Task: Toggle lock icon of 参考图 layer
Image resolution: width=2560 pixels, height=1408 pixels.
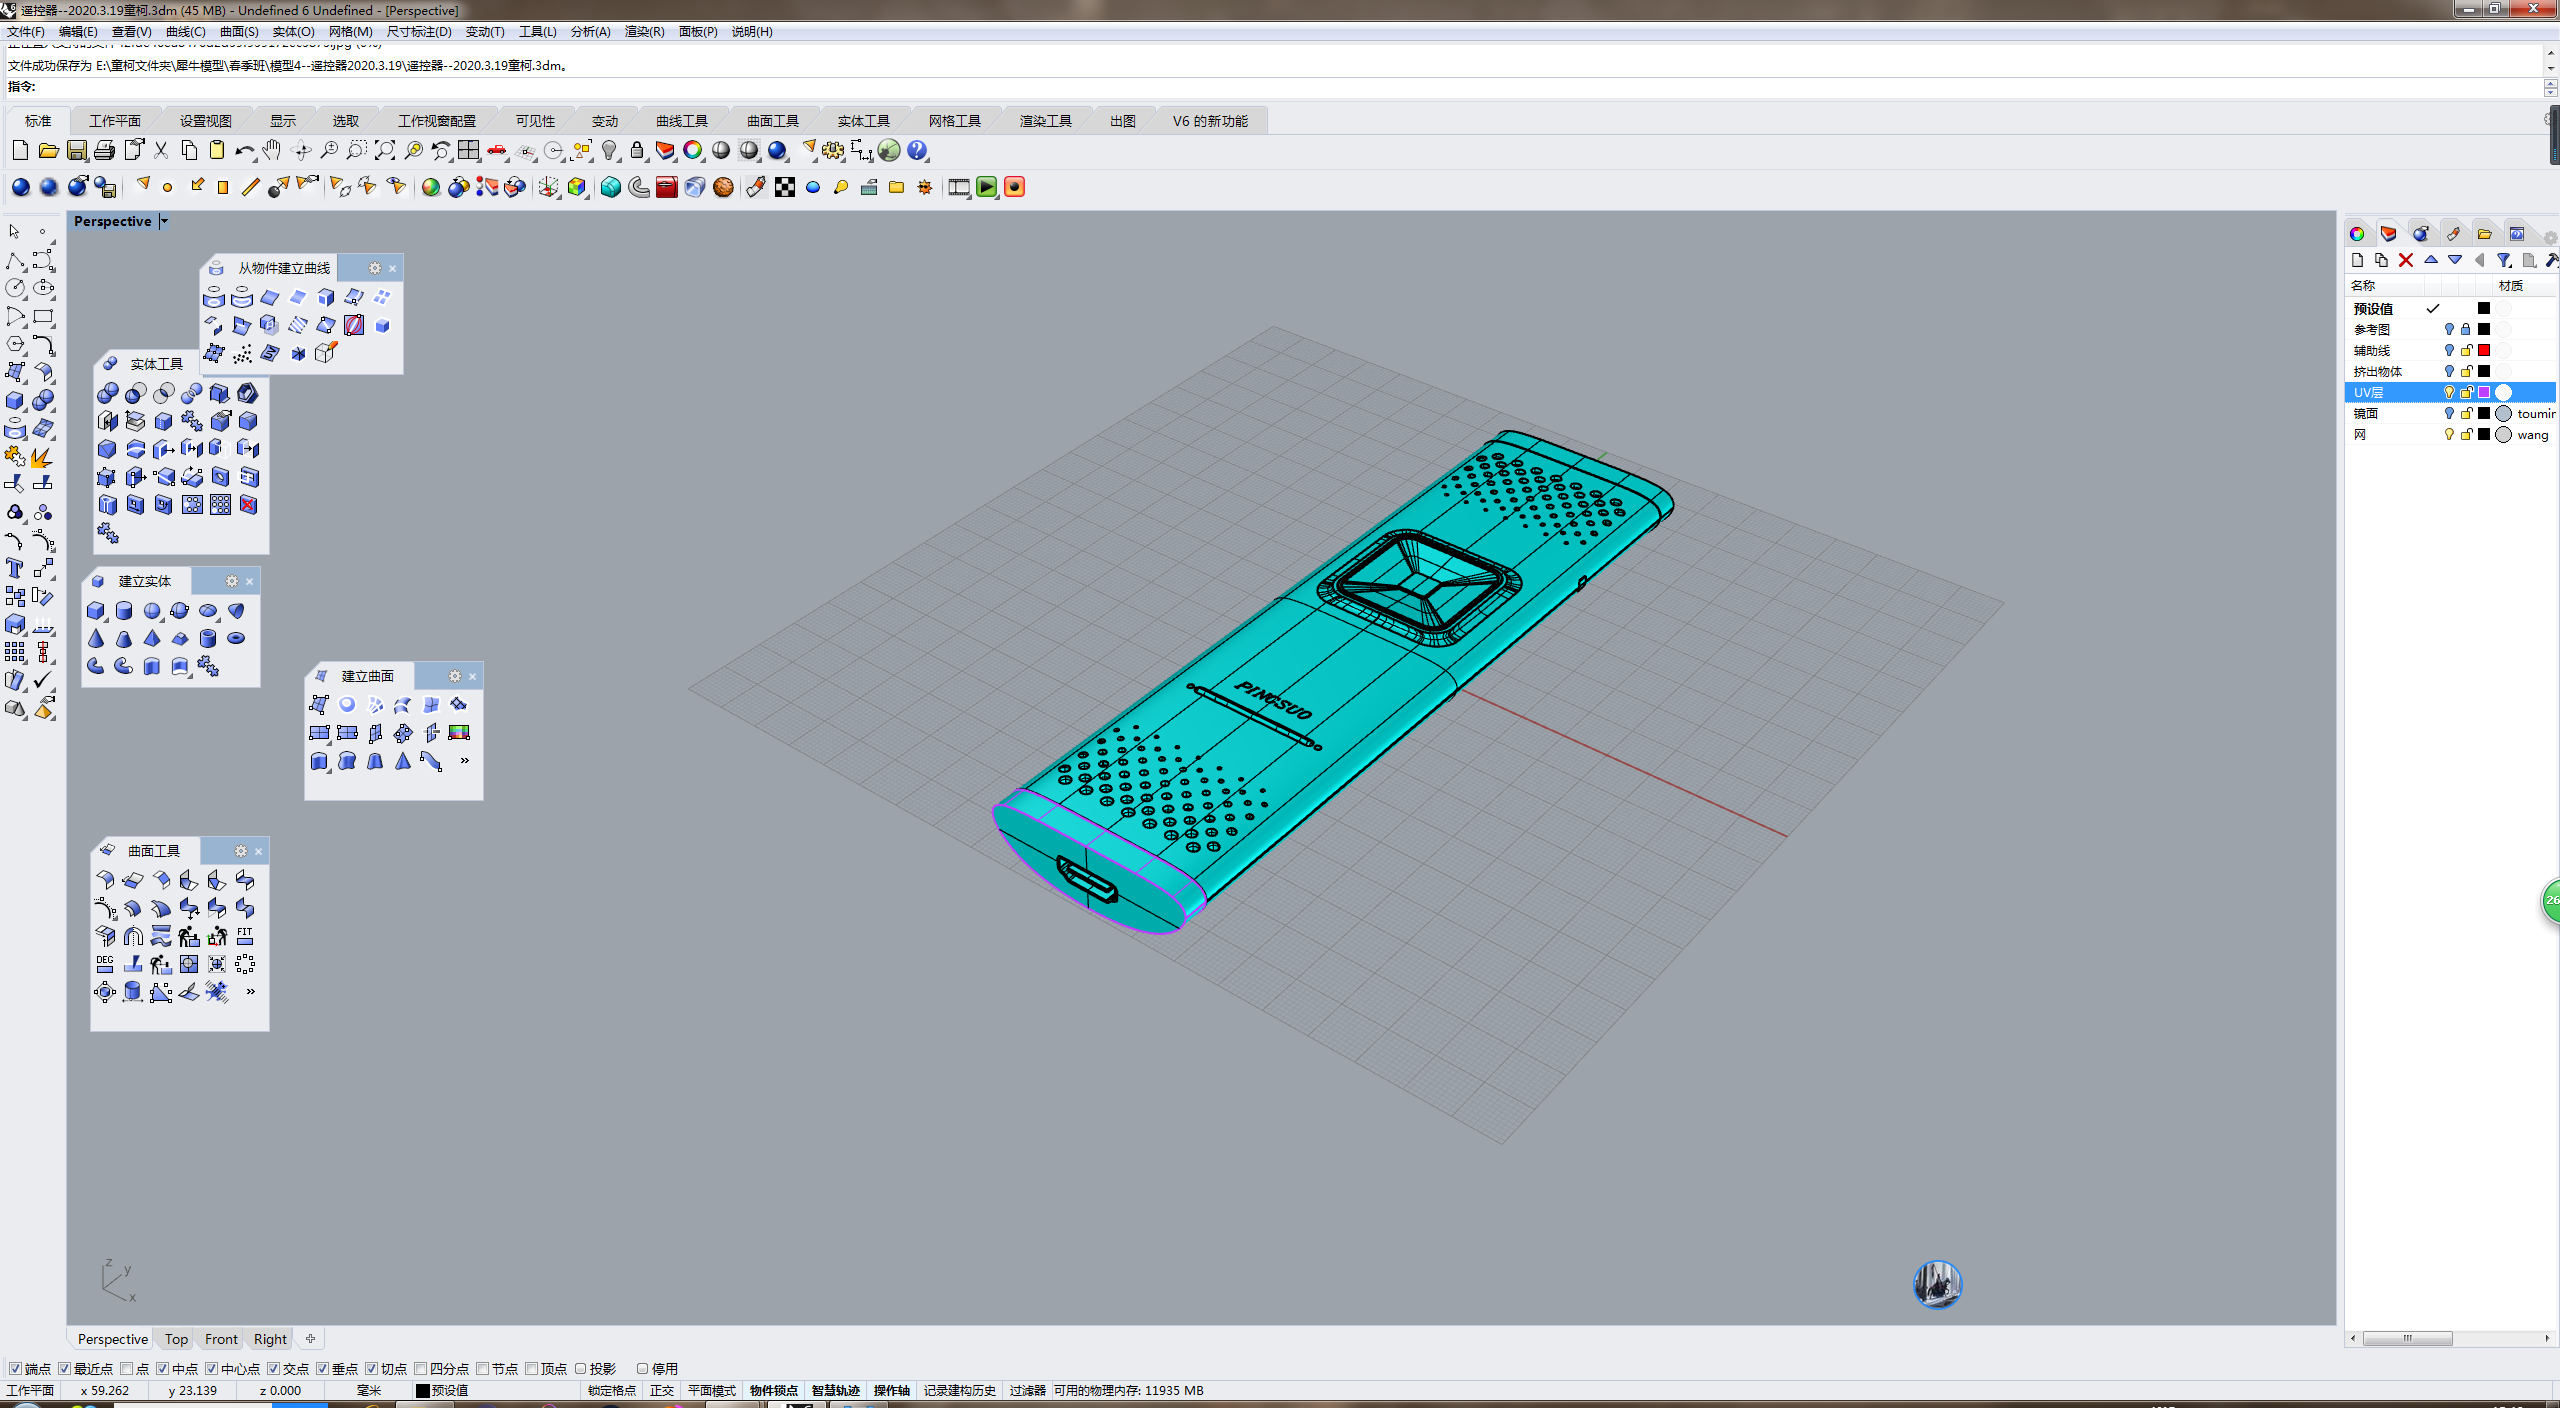Action: point(2466,329)
